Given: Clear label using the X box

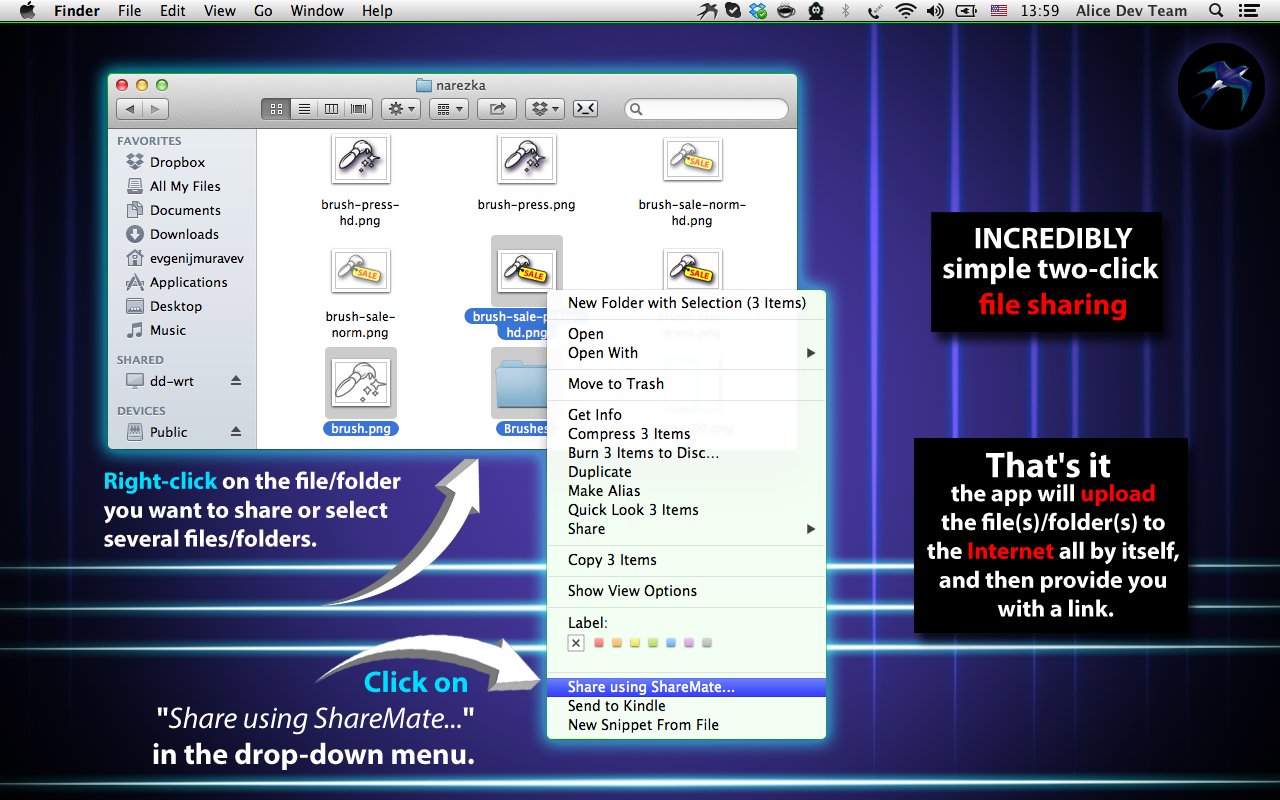Looking at the screenshot, I should (x=576, y=643).
